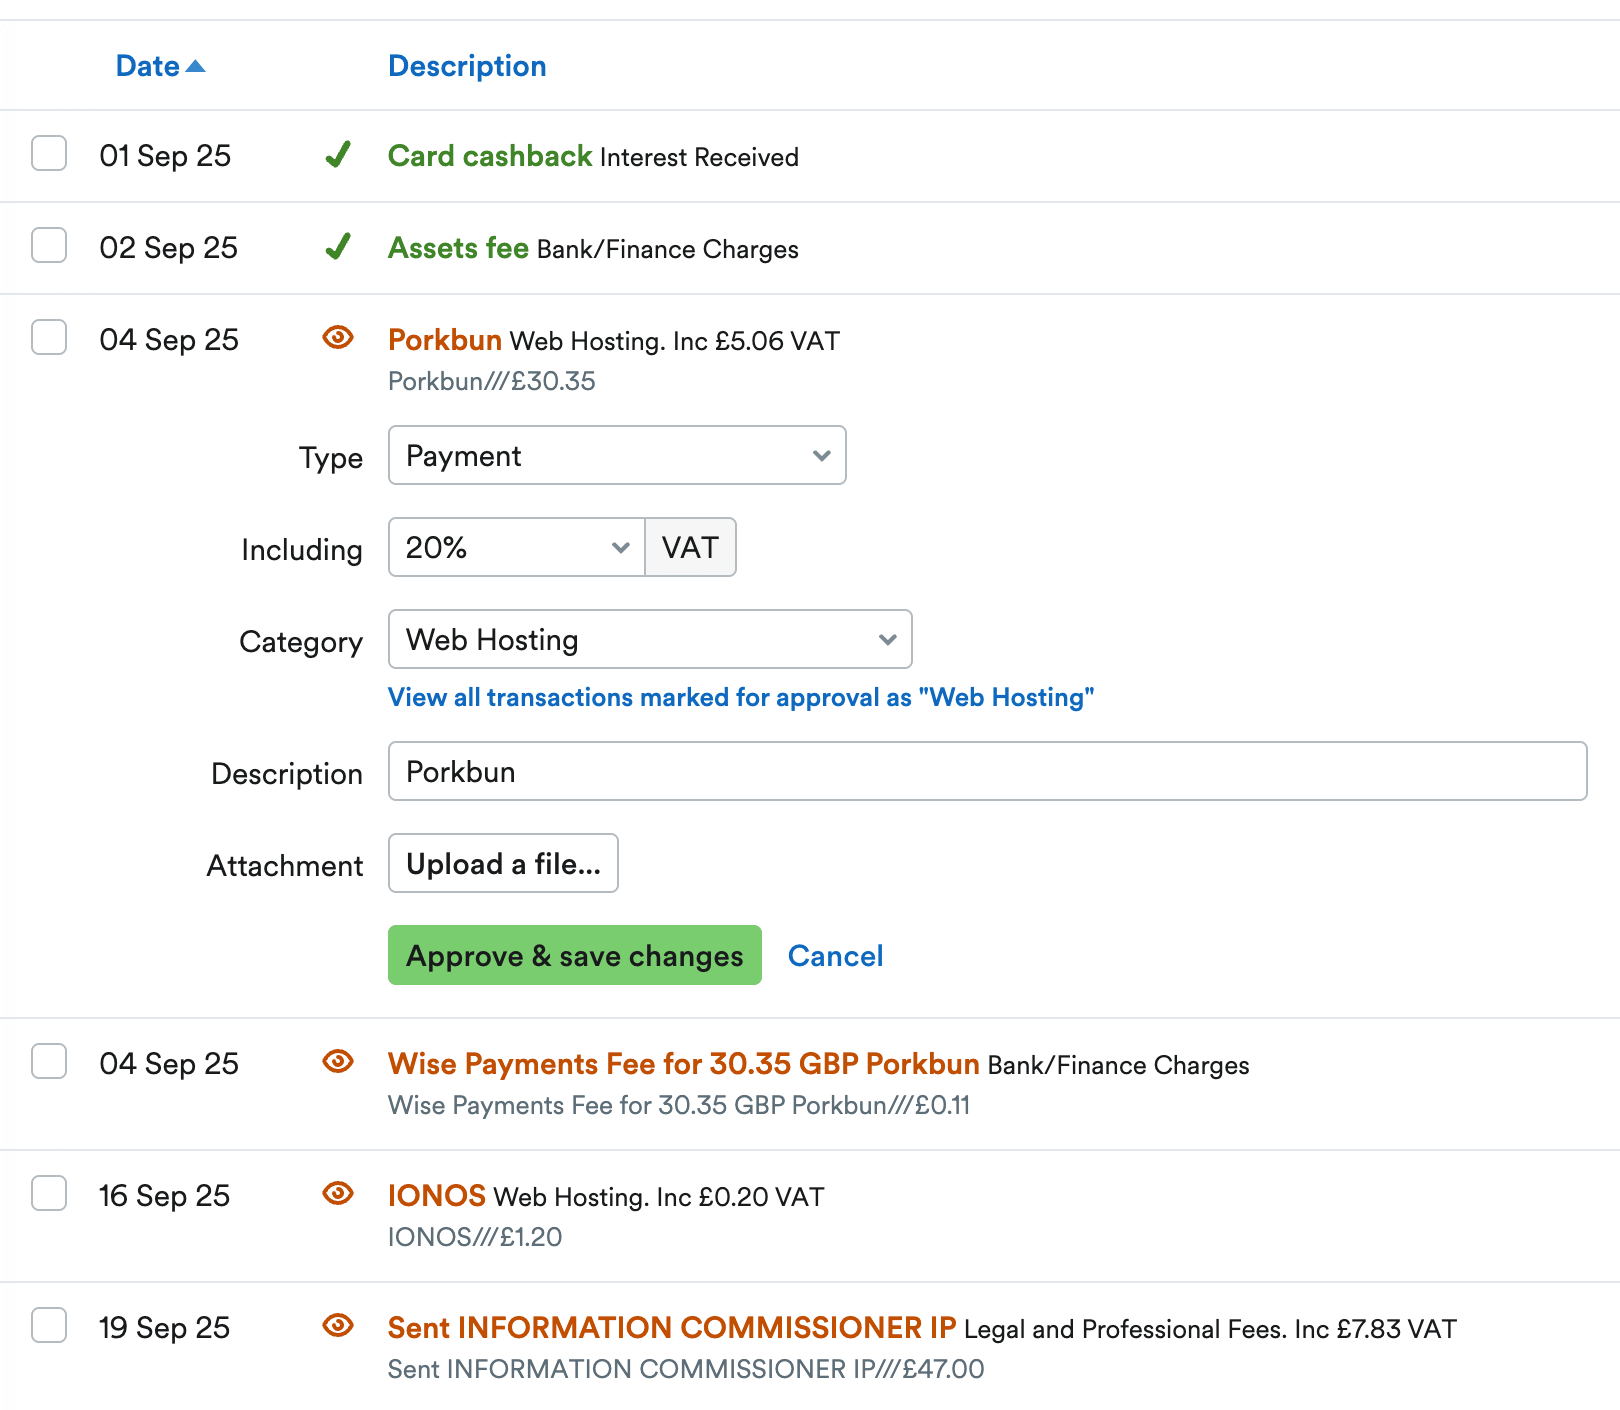The width and height of the screenshot is (1620, 1410).
Task: Open the Card cashback transaction
Action: click(490, 156)
